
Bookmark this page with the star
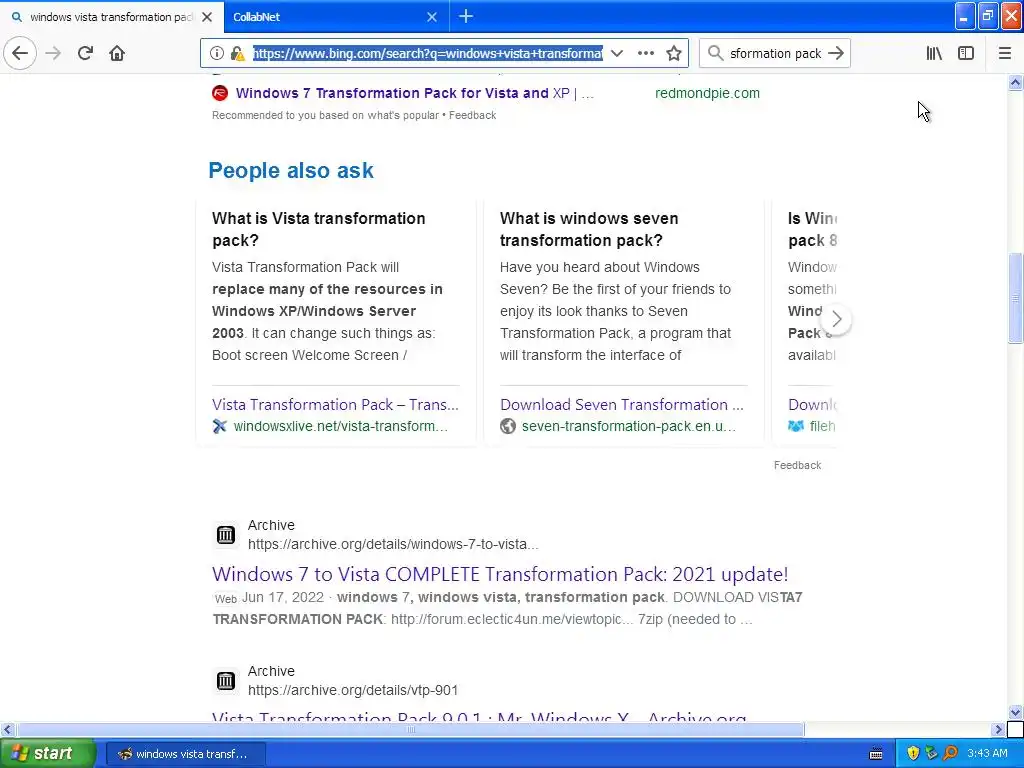pos(674,53)
